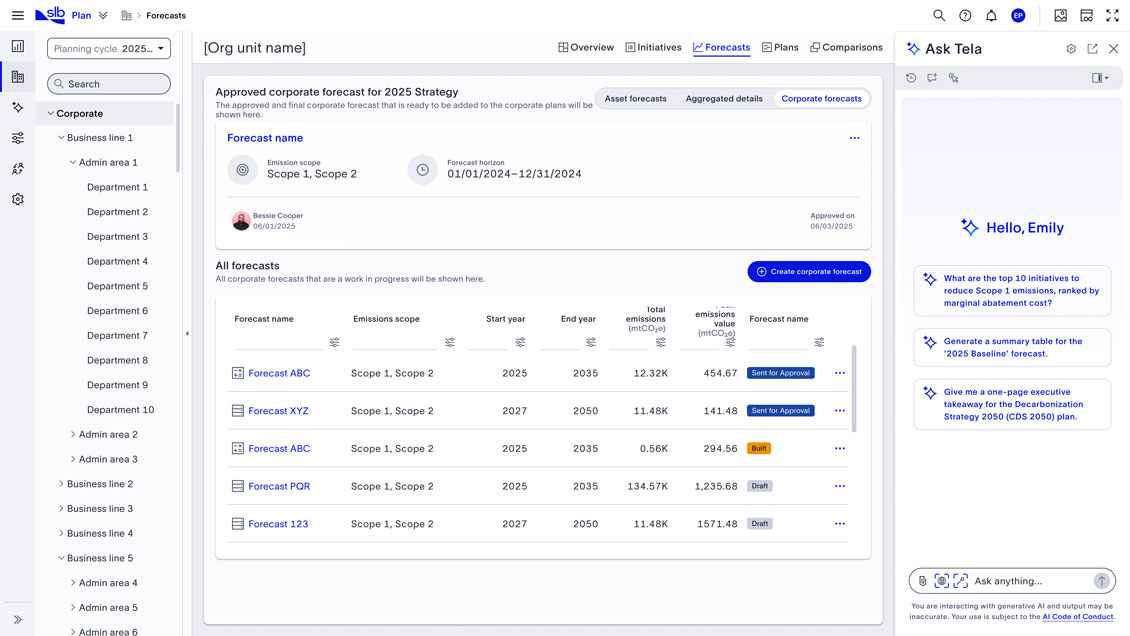Image resolution: width=1130 pixels, height=636 pixels.
Task: Collapse Admin area 1 tree node
Action: pos(73,163)
